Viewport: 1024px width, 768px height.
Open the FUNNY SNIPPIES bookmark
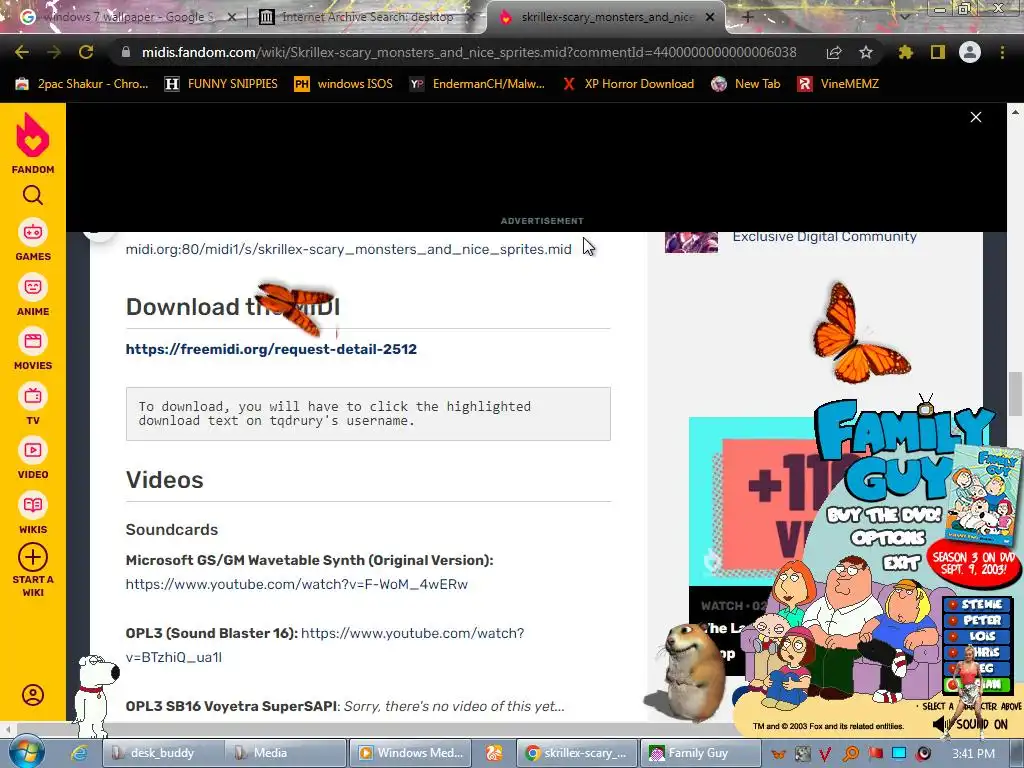pyautogui.click(x=221, y=84)
